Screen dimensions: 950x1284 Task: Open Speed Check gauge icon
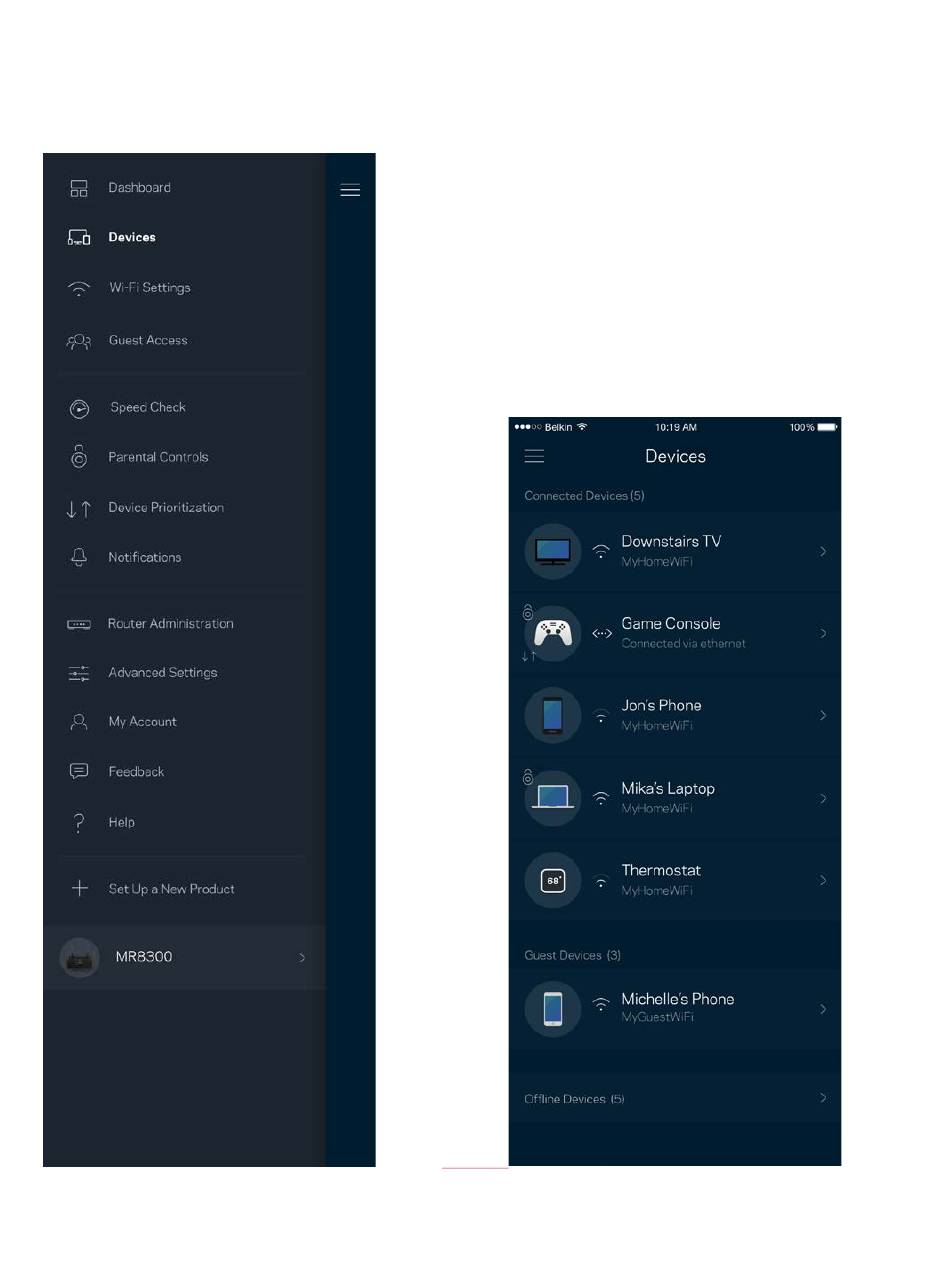coord(79,408)
